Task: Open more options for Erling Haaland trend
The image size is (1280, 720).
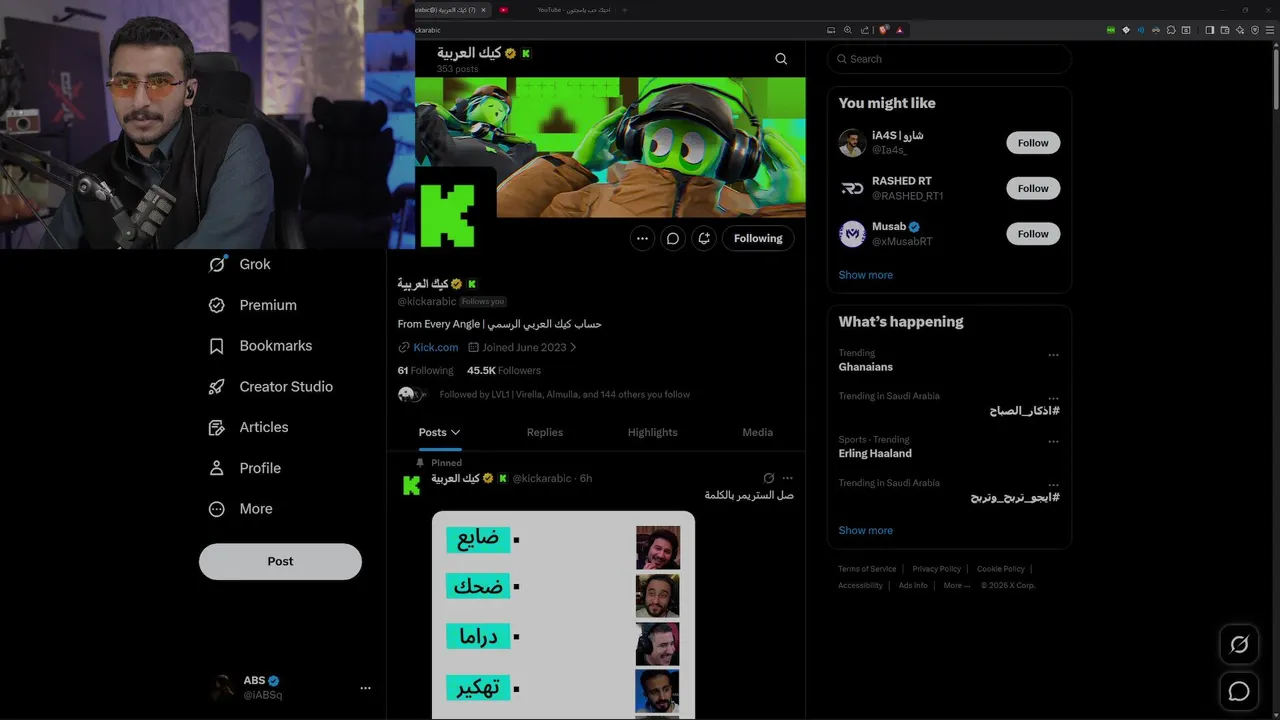Action: [x=1053, y=441]
